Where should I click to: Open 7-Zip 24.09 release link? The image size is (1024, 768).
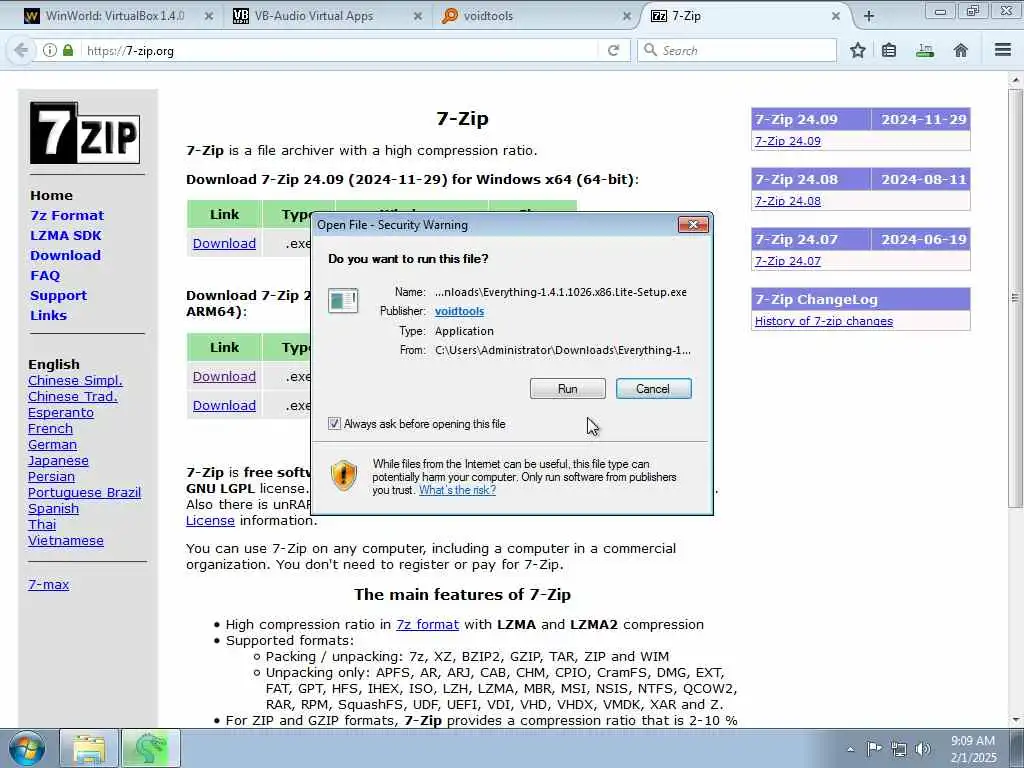pyautogui.click(x=788, y=141)
